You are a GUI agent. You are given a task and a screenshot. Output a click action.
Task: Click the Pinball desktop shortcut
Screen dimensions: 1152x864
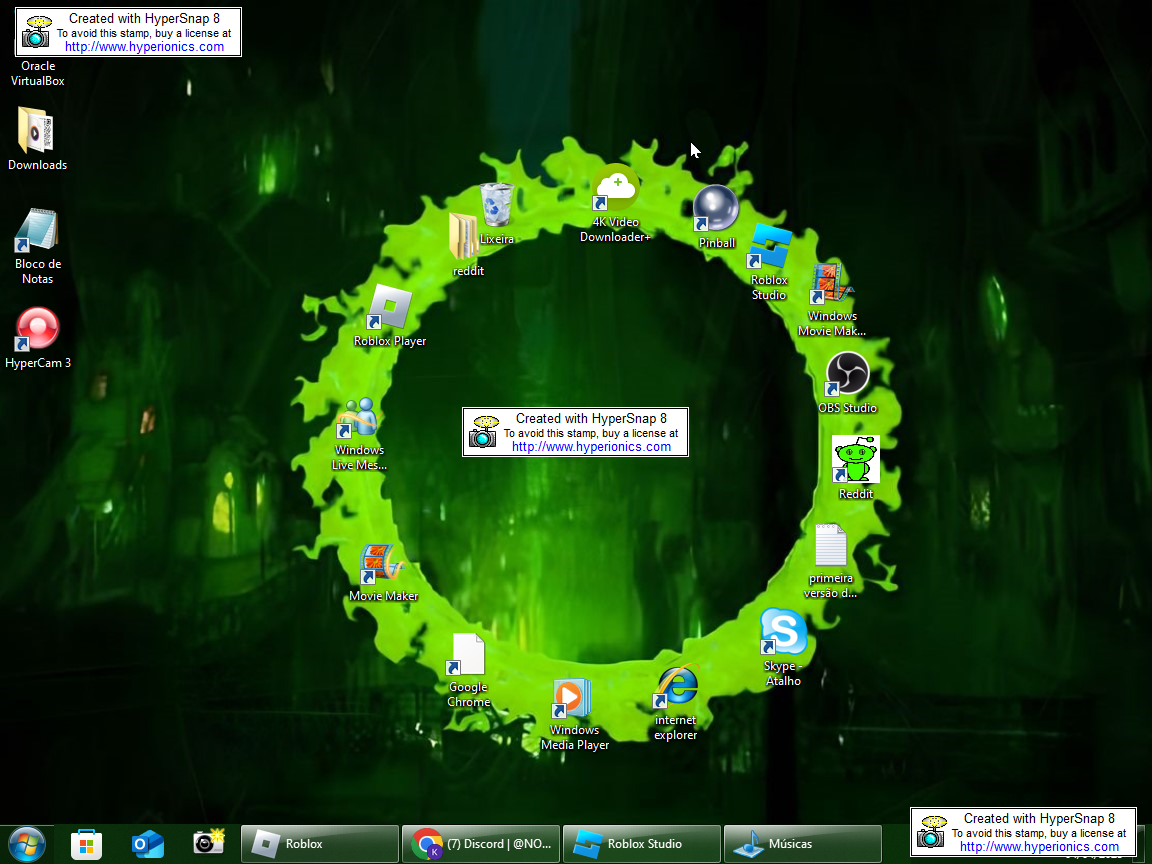click(x=716, y=209)
